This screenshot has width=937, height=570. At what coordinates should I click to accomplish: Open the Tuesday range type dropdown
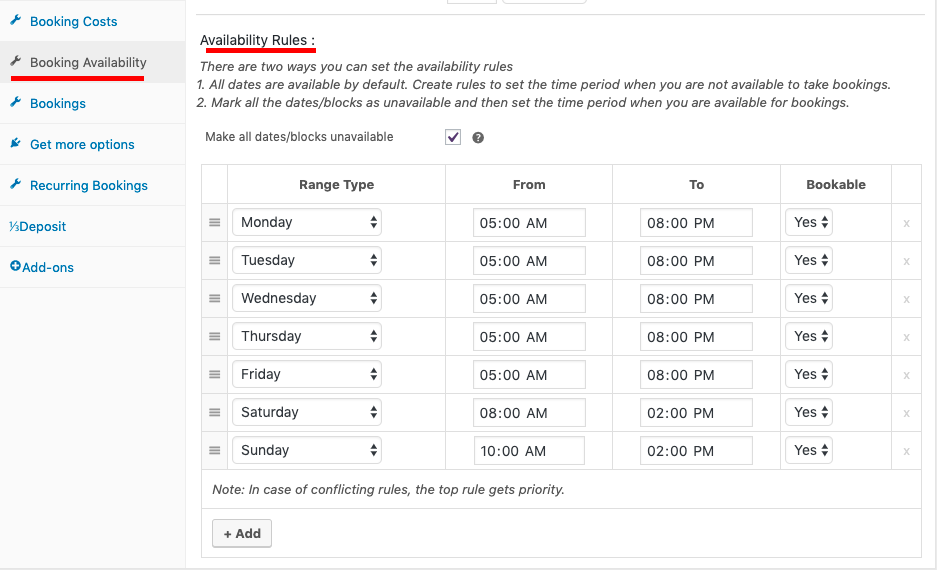(x=307, y=261)
